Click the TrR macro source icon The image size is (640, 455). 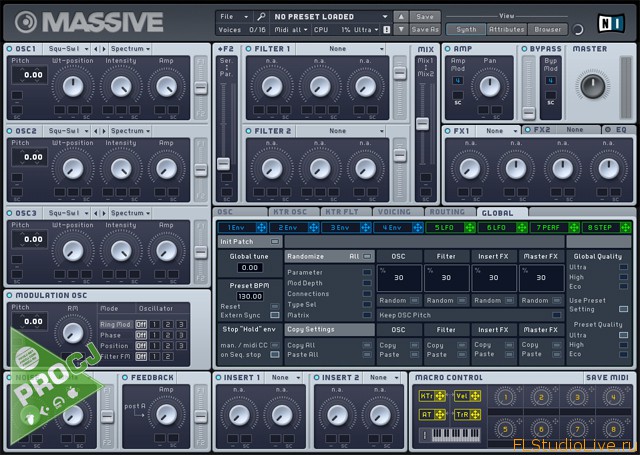(x=461, y=414)
